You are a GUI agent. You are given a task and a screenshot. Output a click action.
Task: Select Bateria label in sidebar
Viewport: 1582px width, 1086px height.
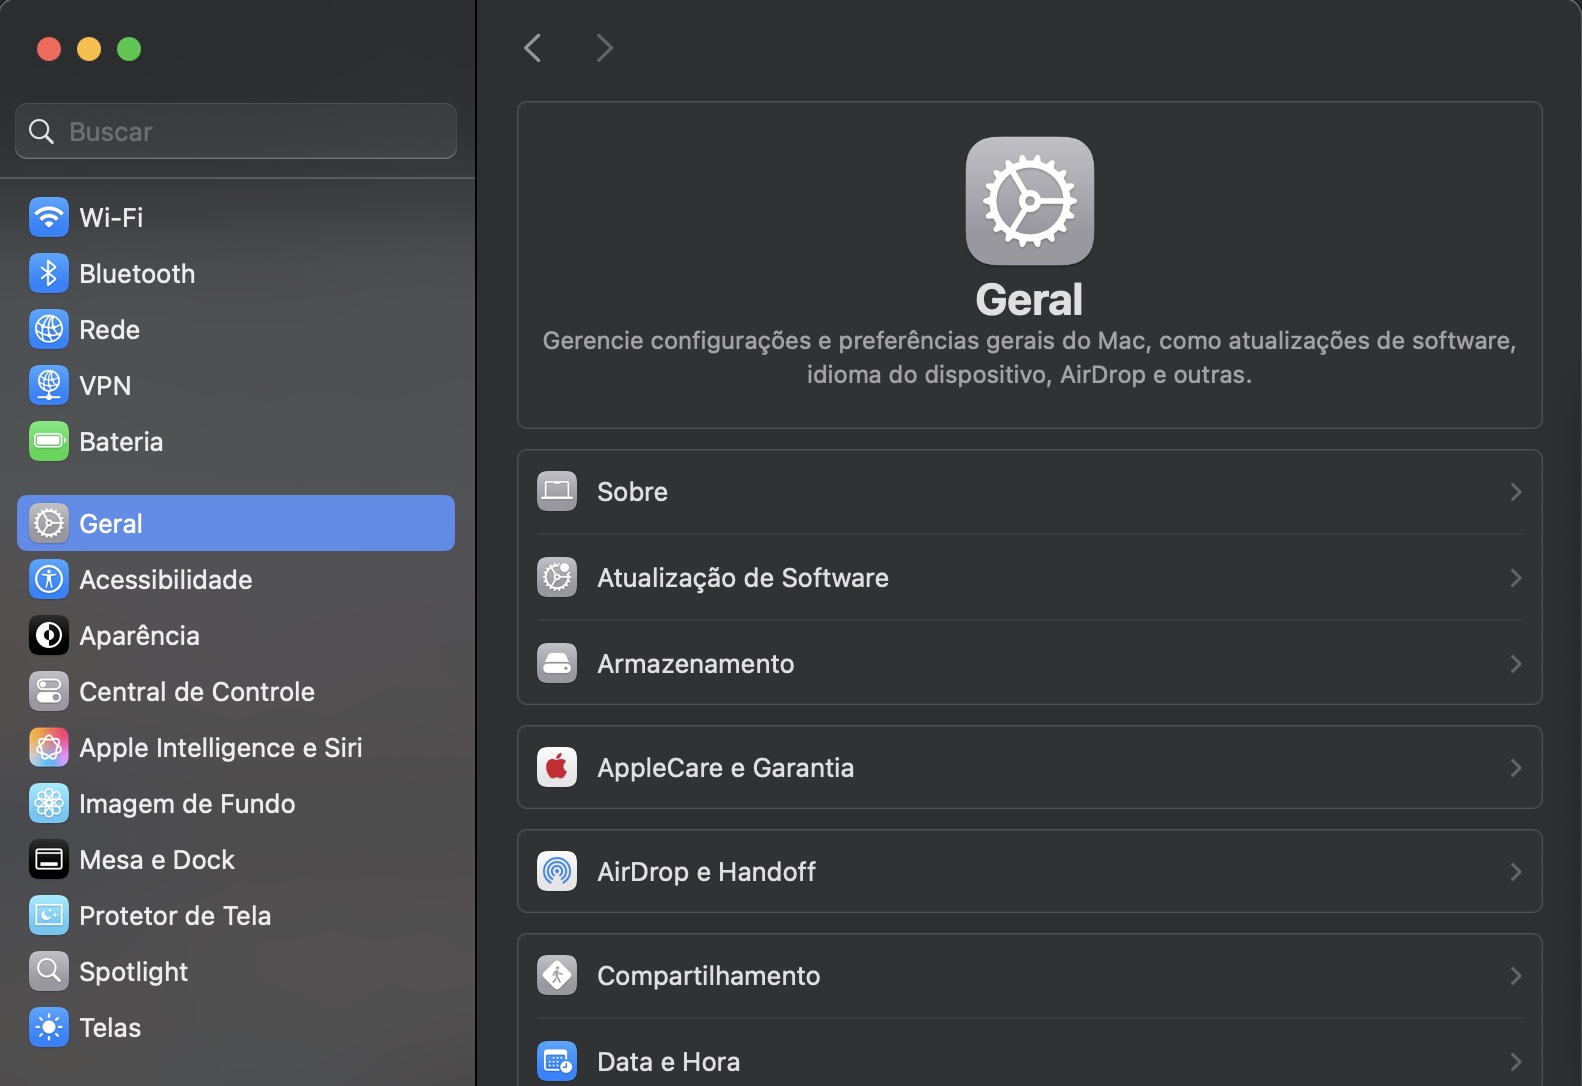pos(121,441)
